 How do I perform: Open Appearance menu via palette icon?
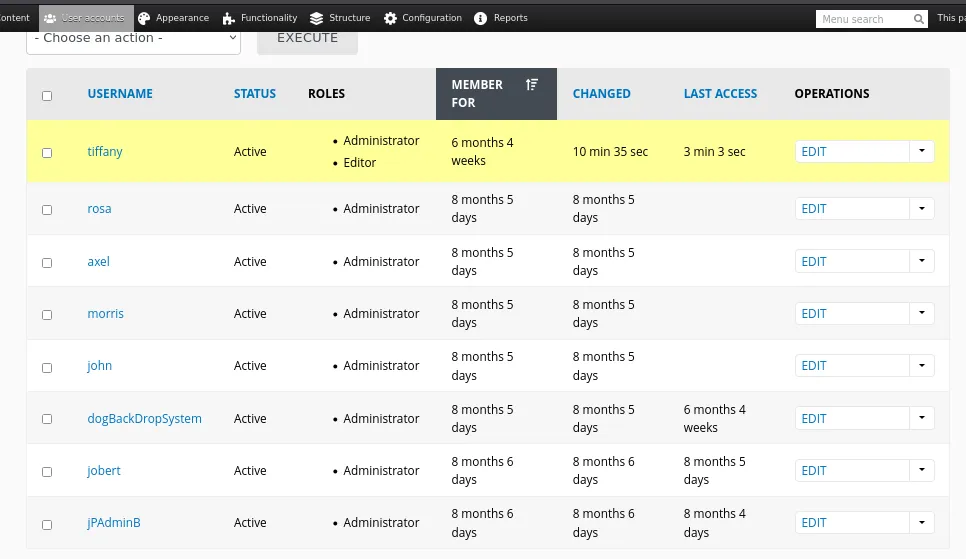[x=144, y=18]
